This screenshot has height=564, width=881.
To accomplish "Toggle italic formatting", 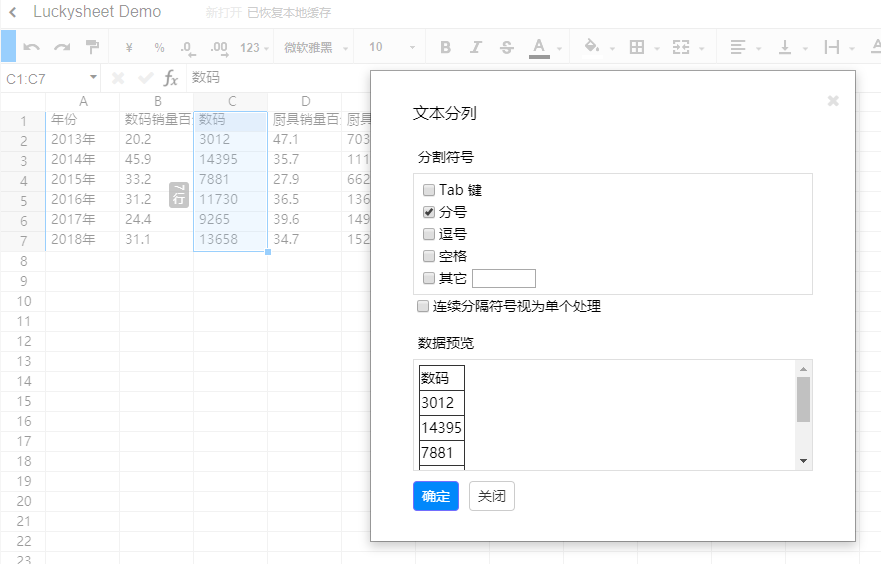I will [x=476, y=47].
